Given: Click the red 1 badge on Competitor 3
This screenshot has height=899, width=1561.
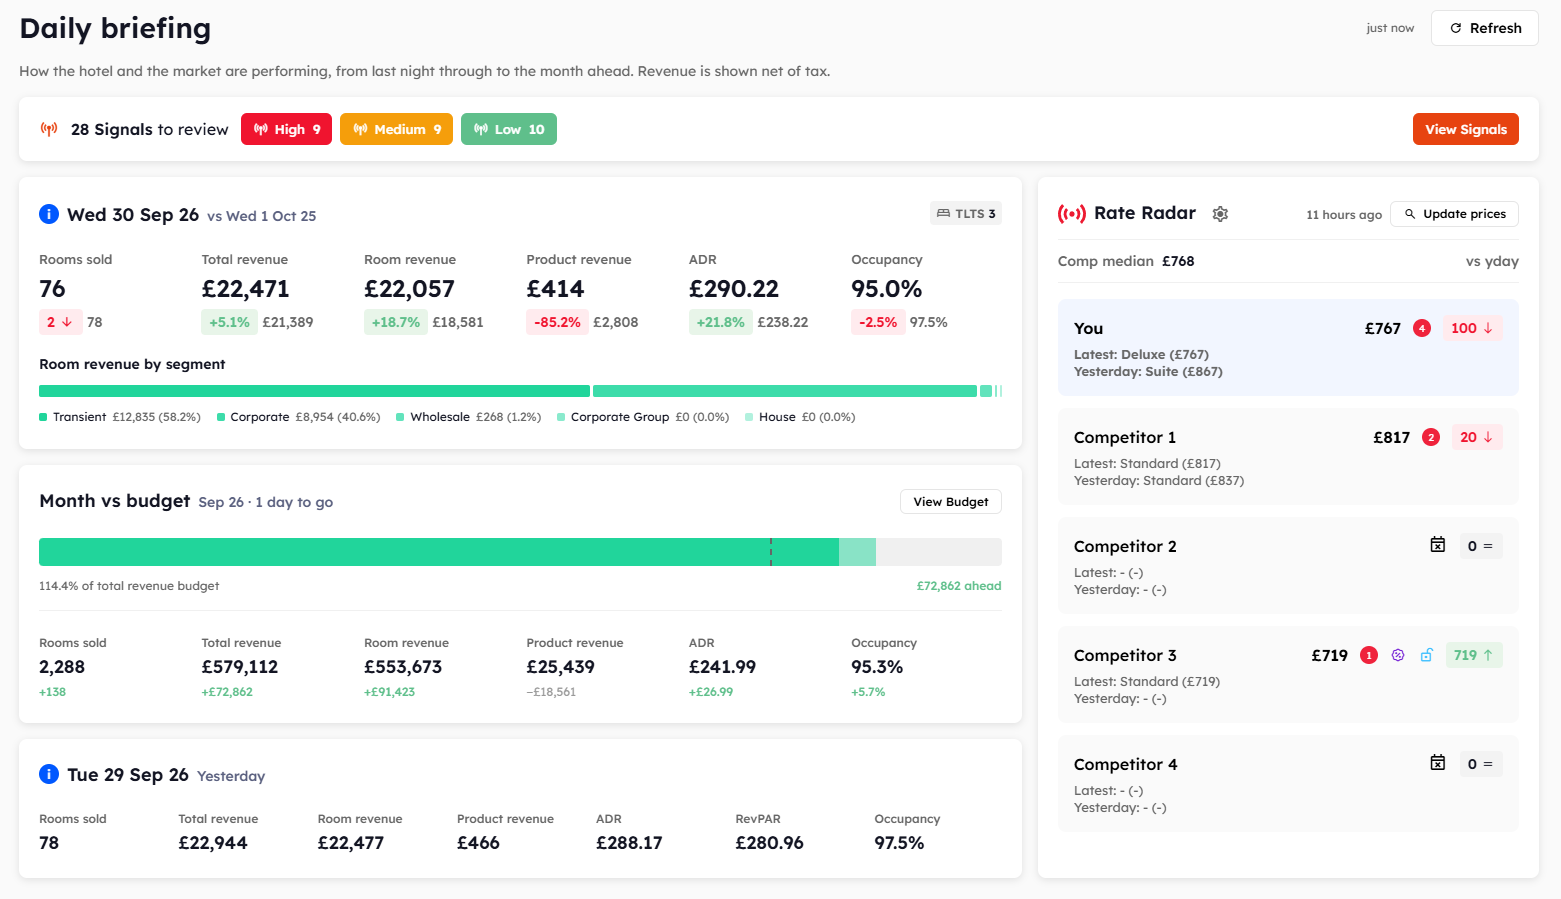Looking at the screenshot, I should tap(1369, 655).
